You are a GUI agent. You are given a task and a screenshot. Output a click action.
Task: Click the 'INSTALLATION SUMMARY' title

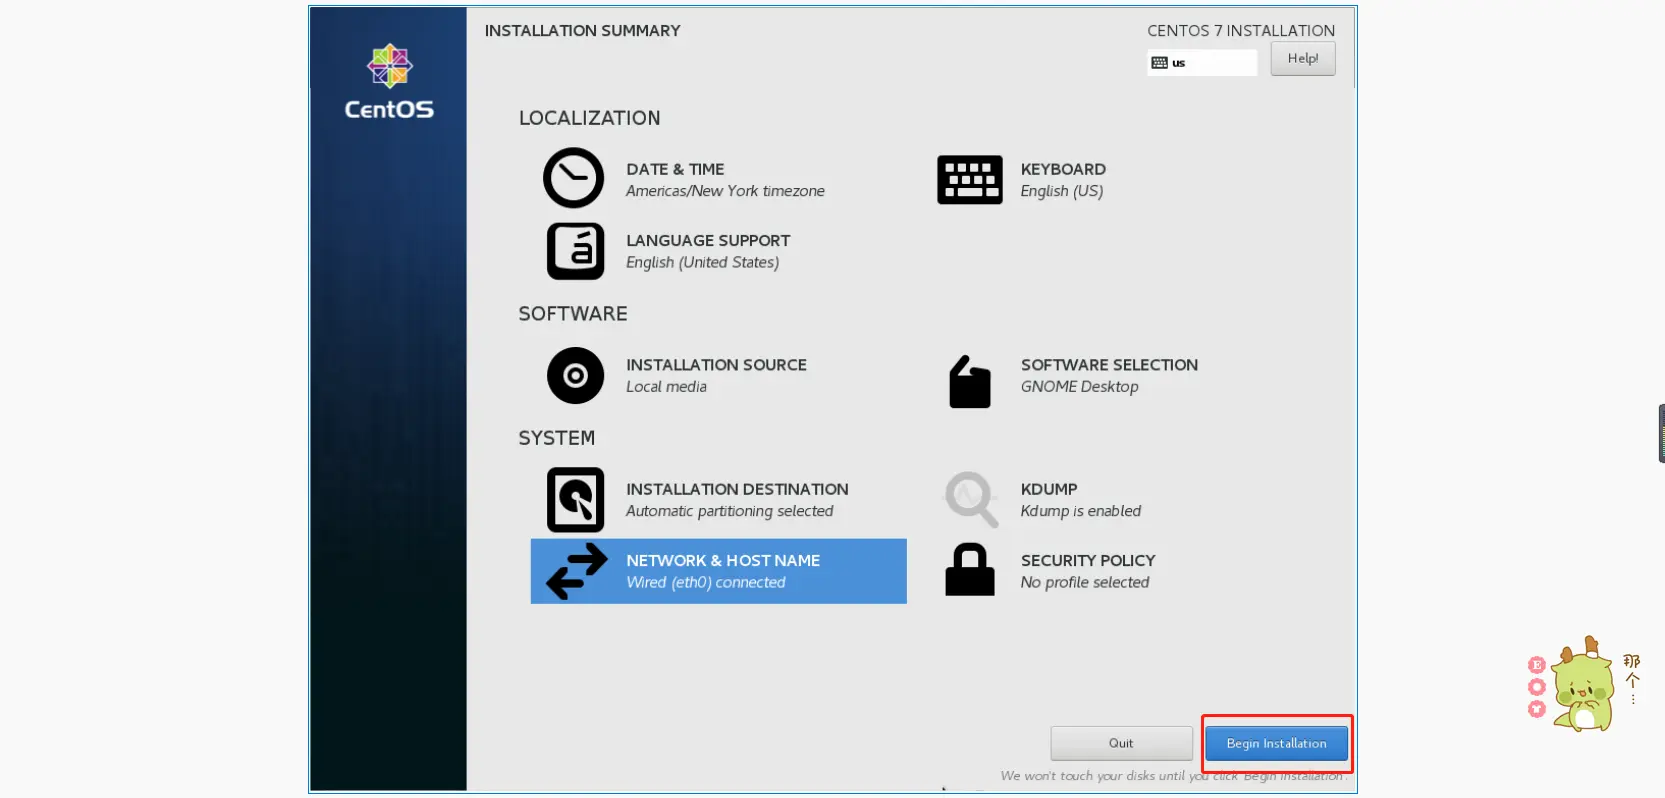click(x=583, y=31)
